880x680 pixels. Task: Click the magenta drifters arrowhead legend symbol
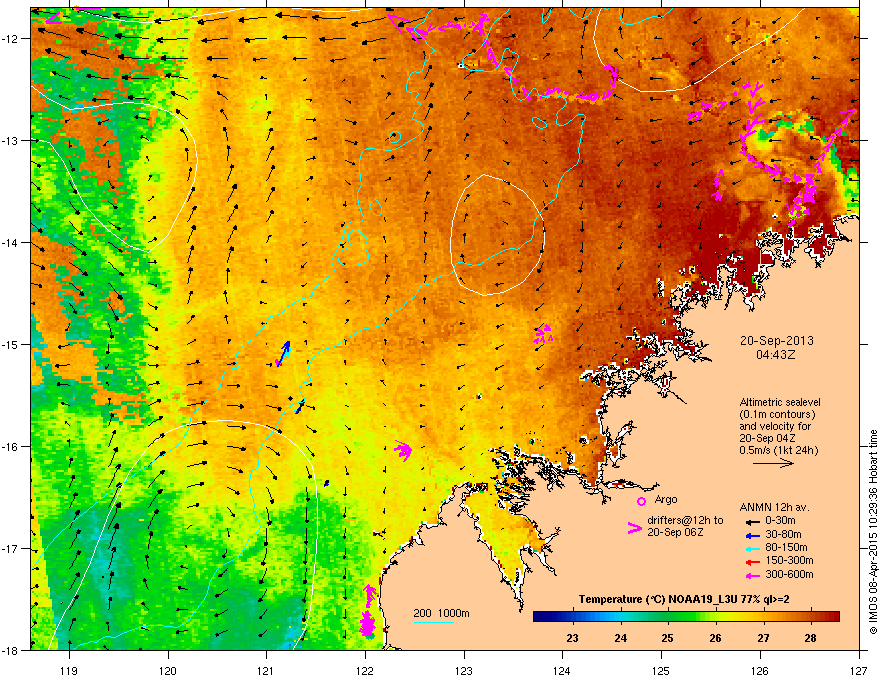pos(635,528)
